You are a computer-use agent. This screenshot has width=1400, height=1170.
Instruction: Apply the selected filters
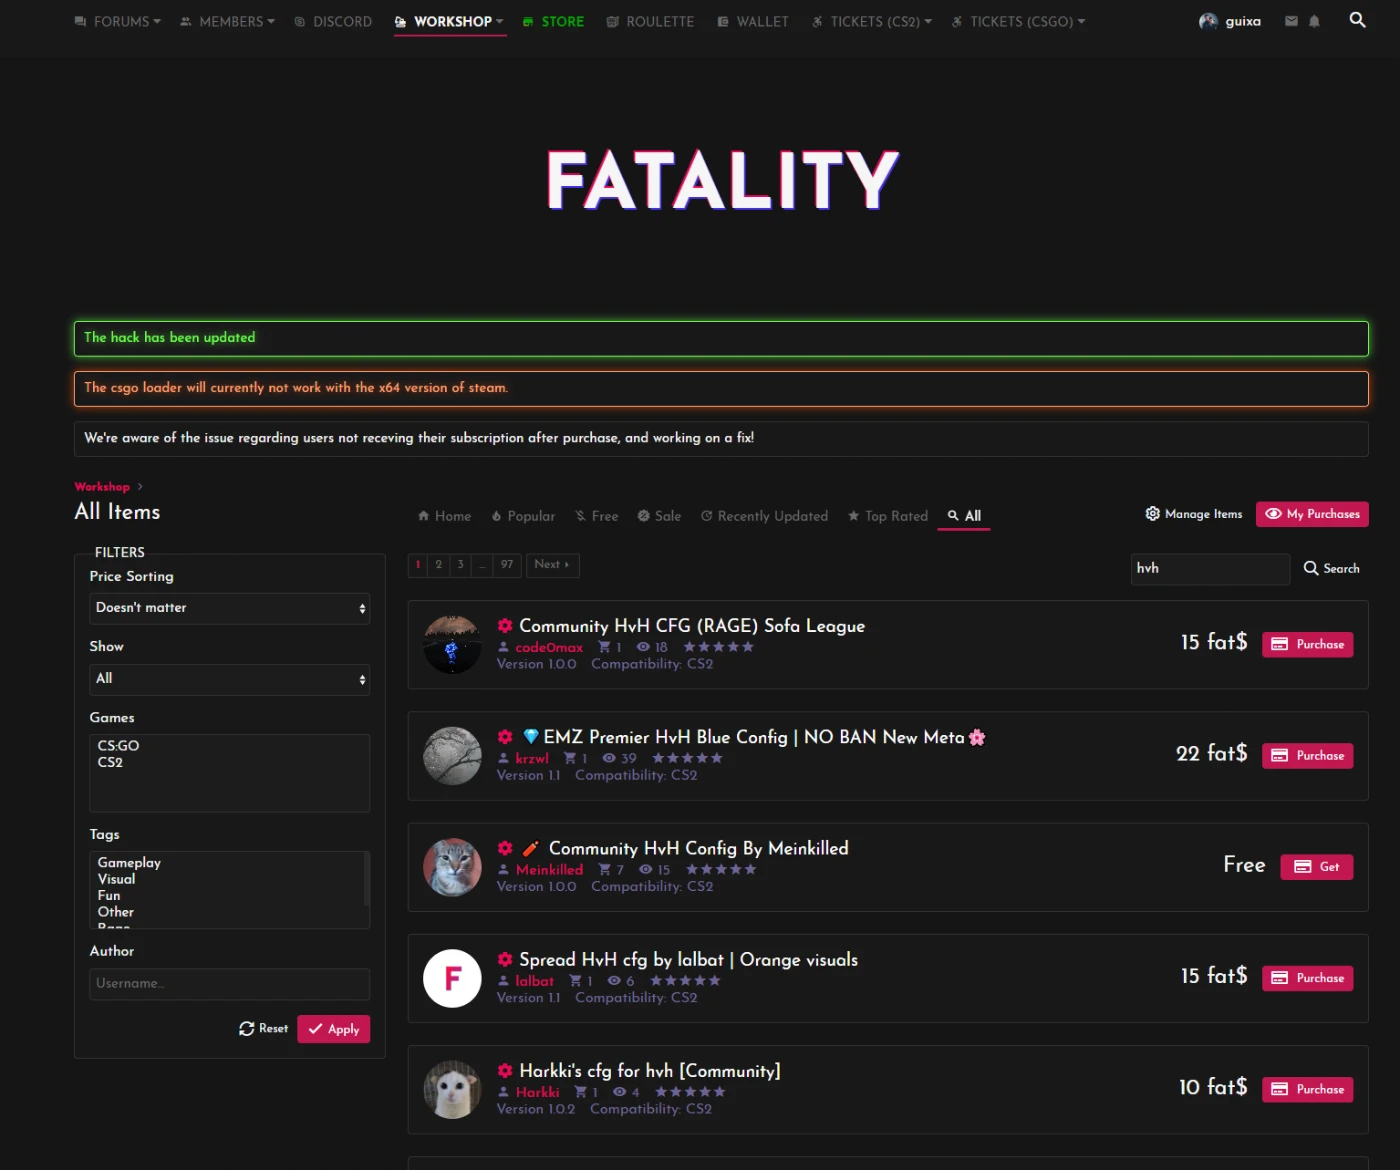coord(333,1029)
